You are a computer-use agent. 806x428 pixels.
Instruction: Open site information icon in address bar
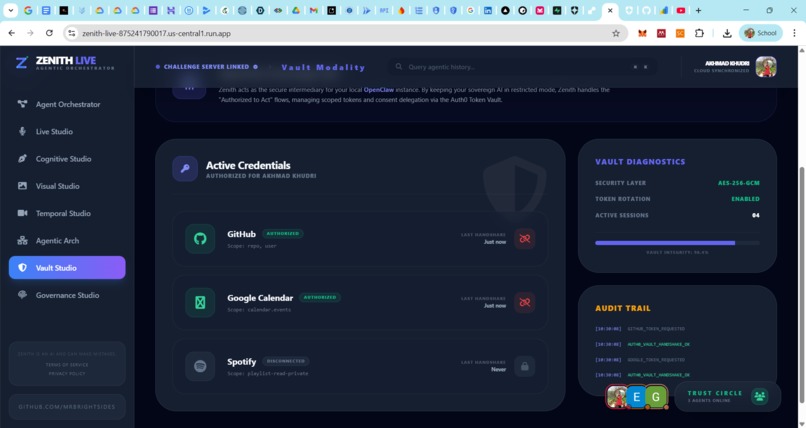[x=71, y=33]
